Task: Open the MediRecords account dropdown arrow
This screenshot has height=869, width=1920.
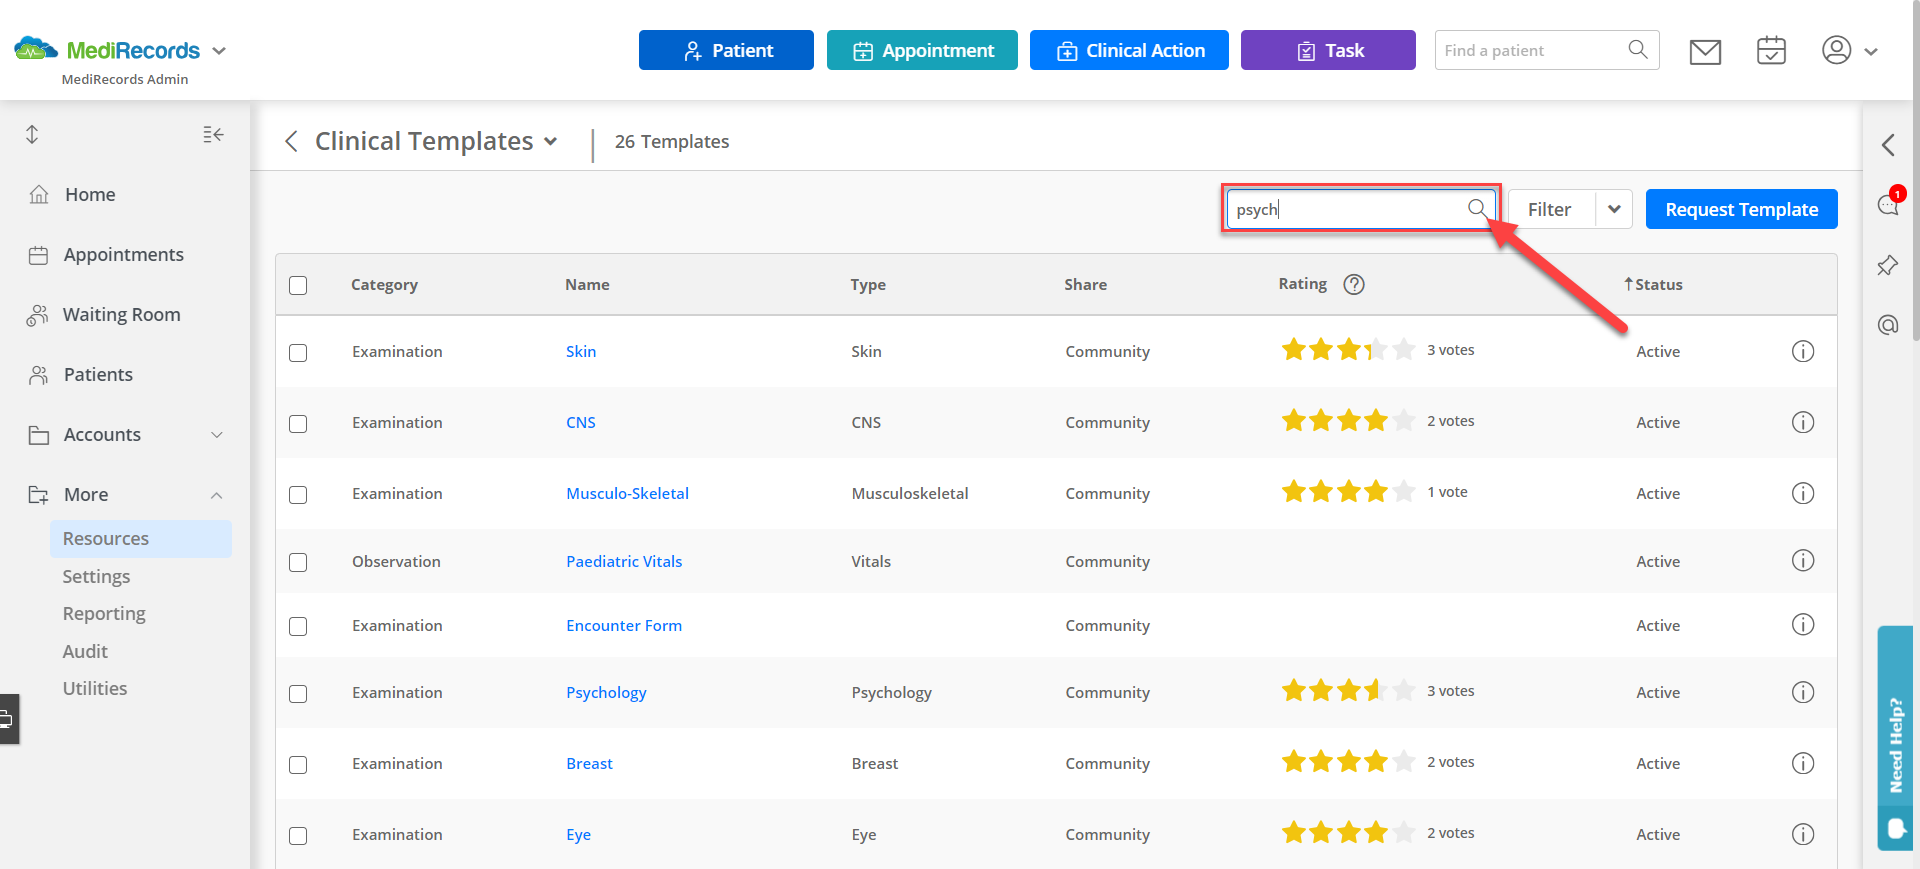Action: [x=219, y=50]
